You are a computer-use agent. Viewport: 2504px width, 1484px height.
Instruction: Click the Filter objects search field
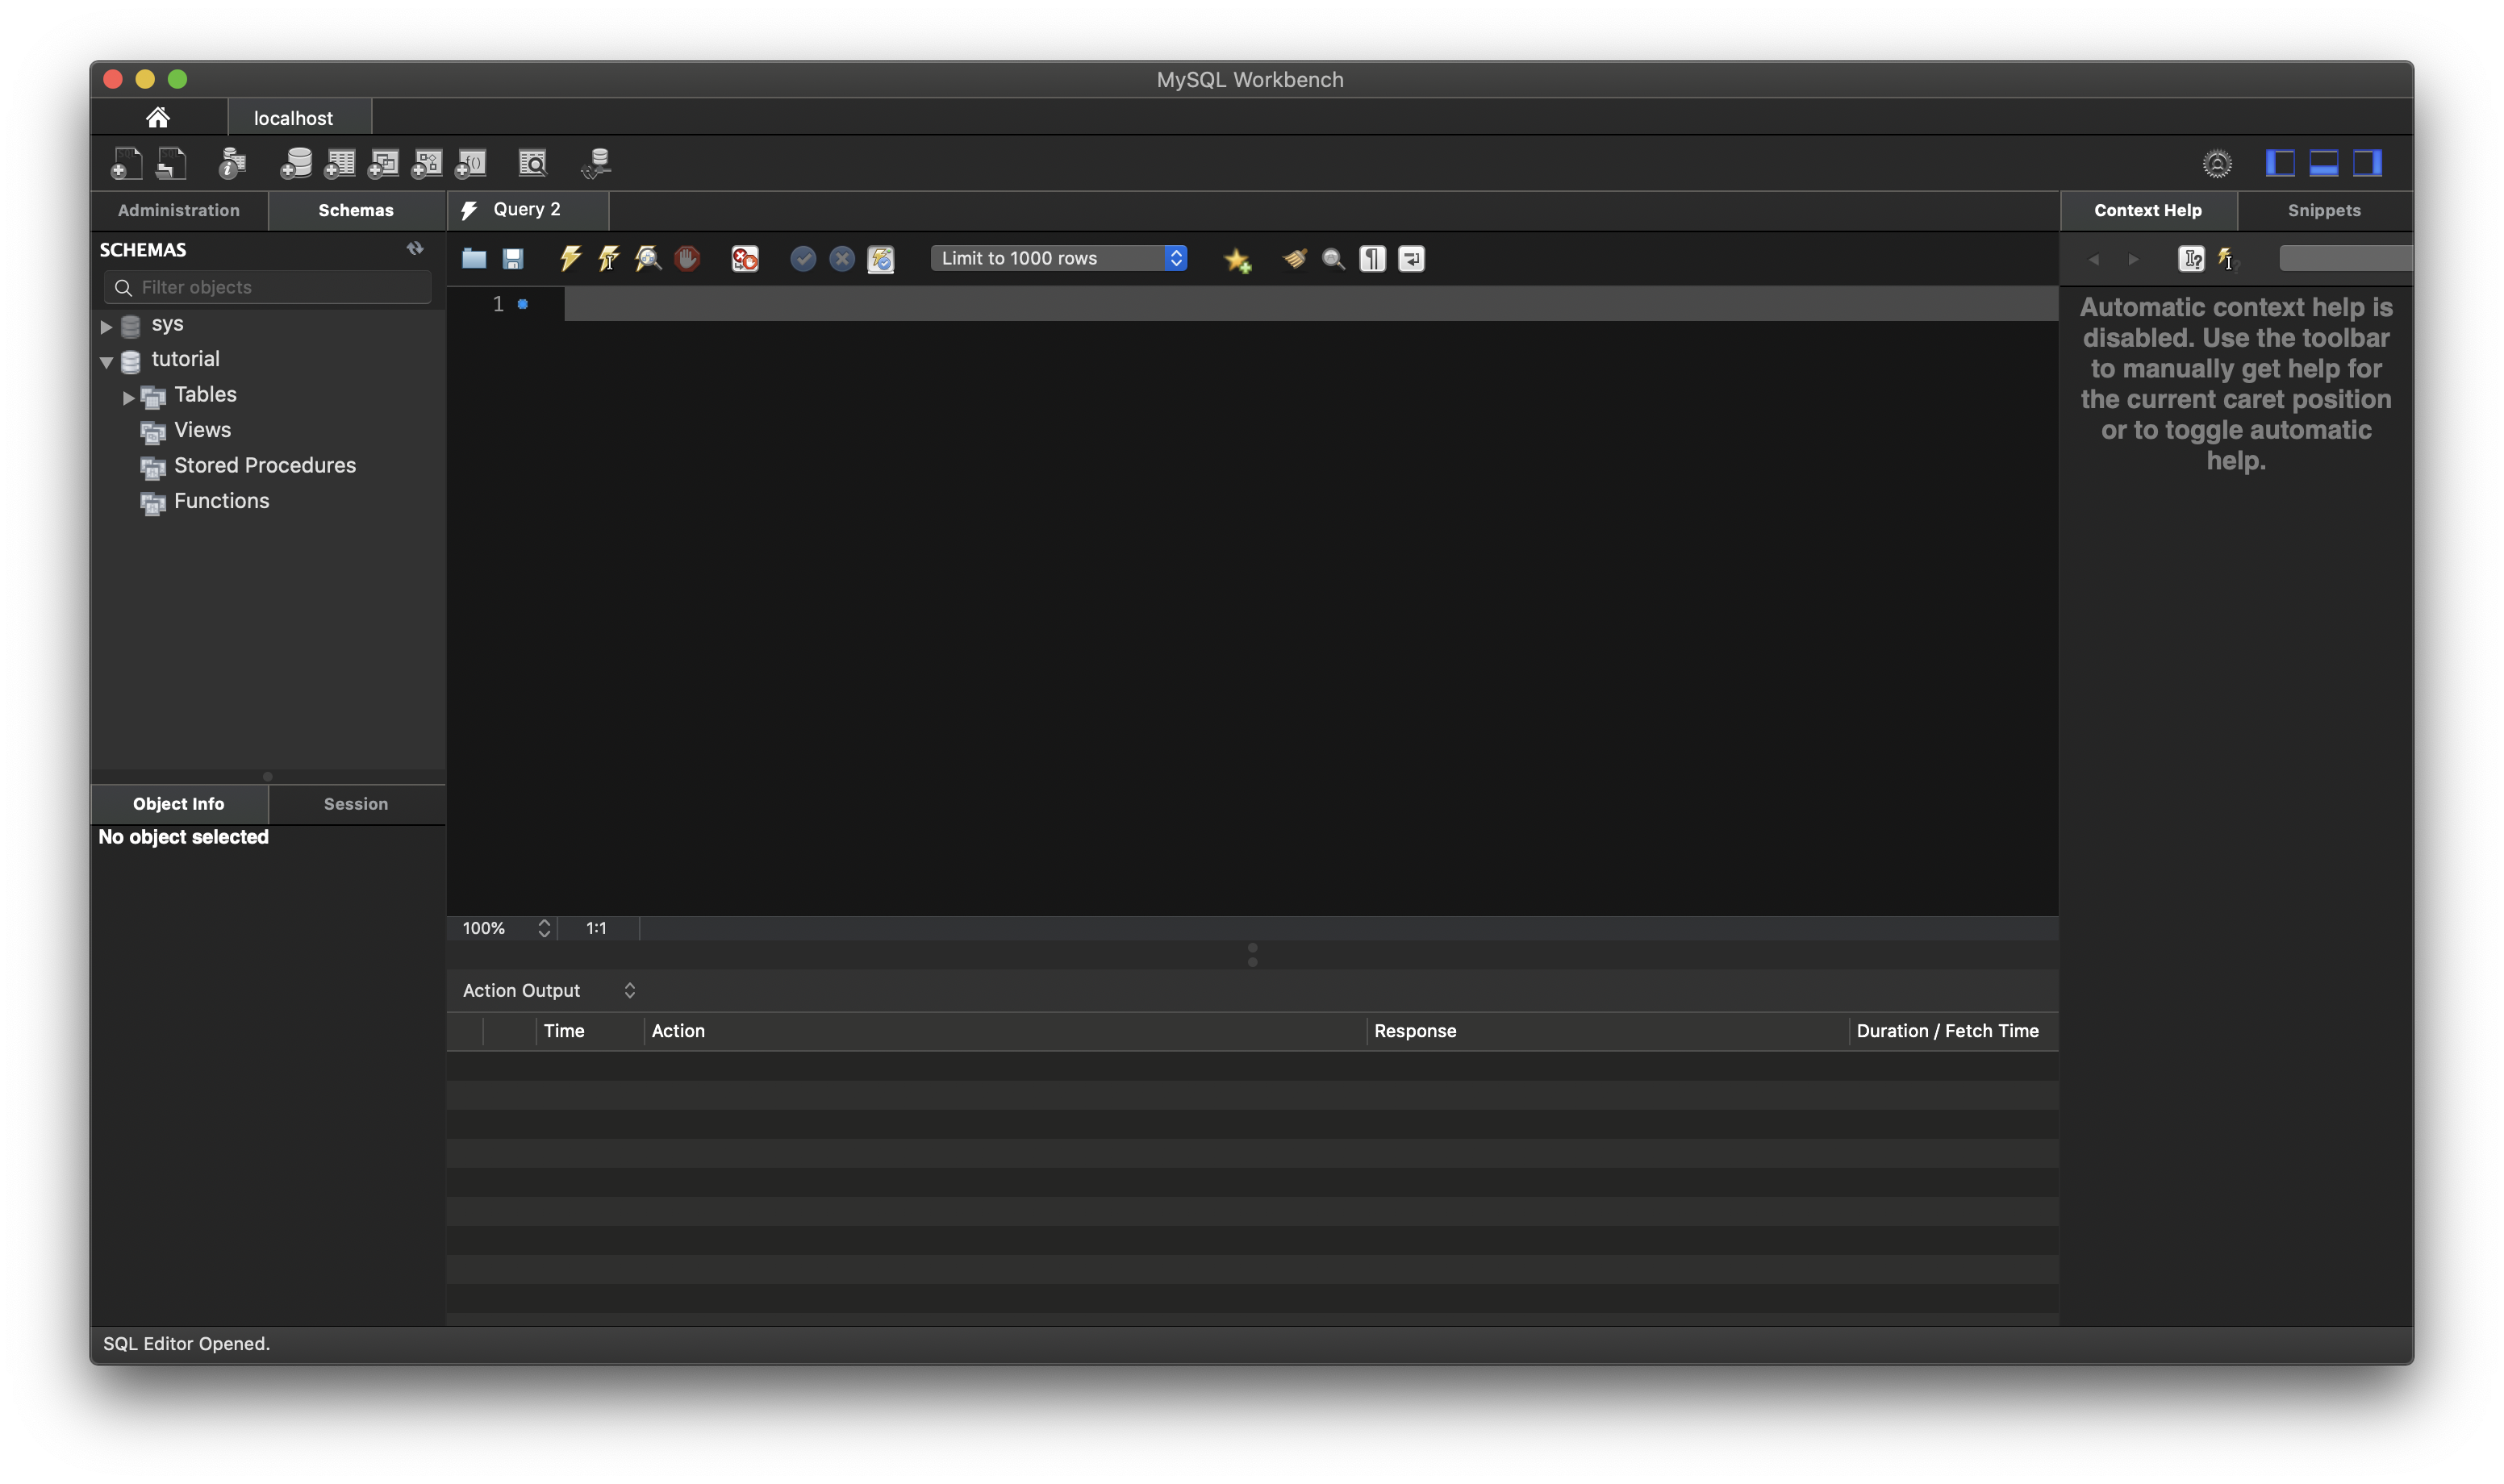pyautogui.click(x=268, y=287)
